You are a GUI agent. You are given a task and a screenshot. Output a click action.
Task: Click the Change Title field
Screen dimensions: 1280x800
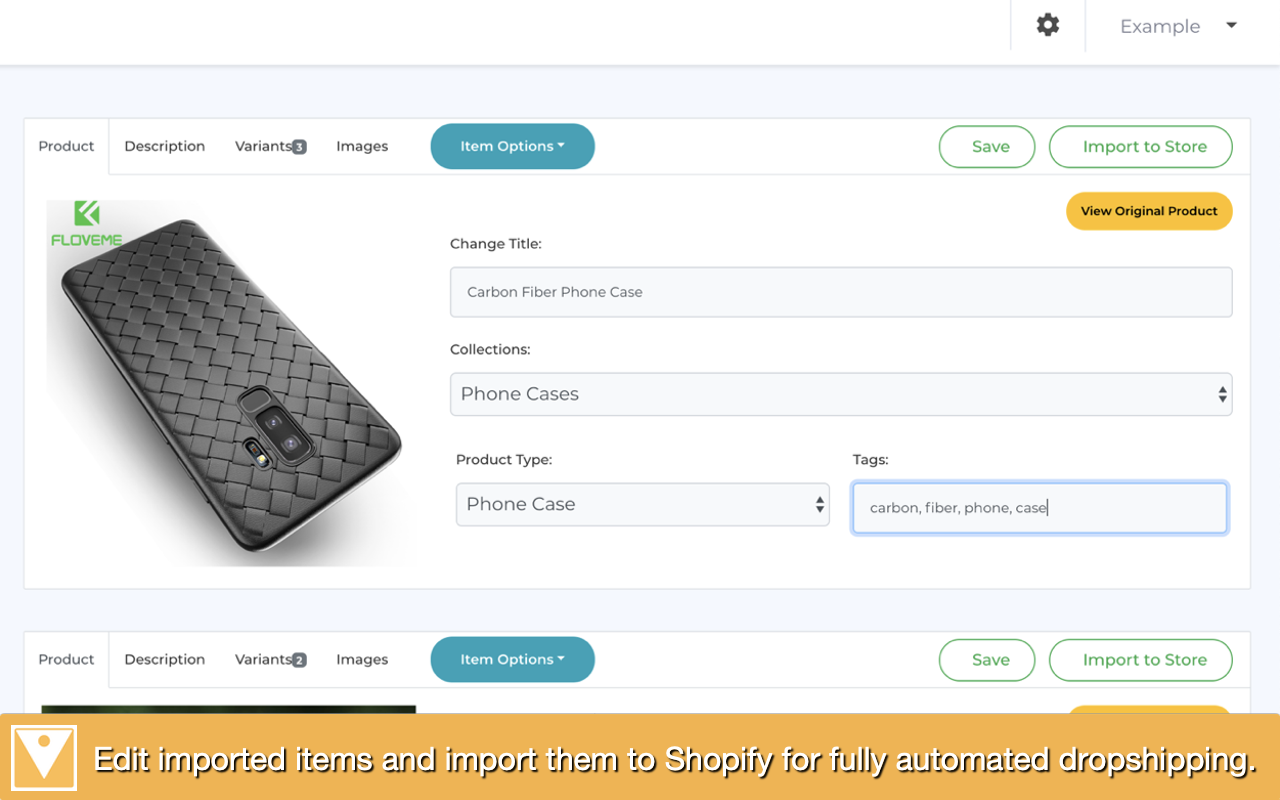(x=840, y=291)
